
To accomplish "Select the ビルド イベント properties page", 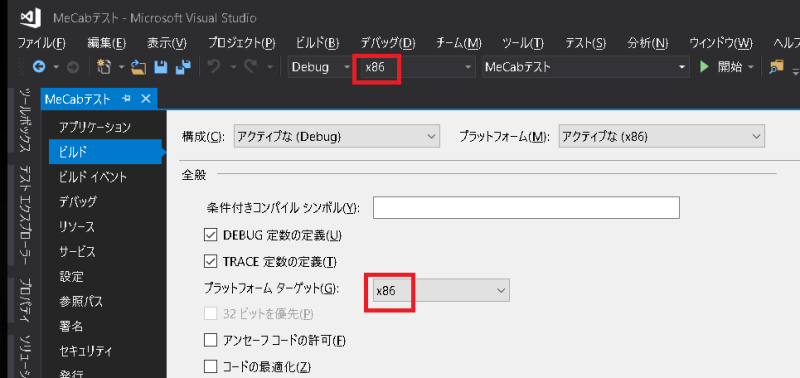I will click(x=93, y=177).
